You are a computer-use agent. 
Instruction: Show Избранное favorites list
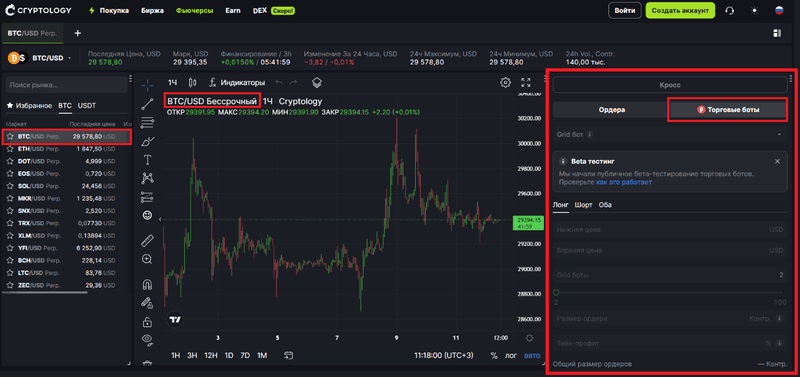pos(29,106)
